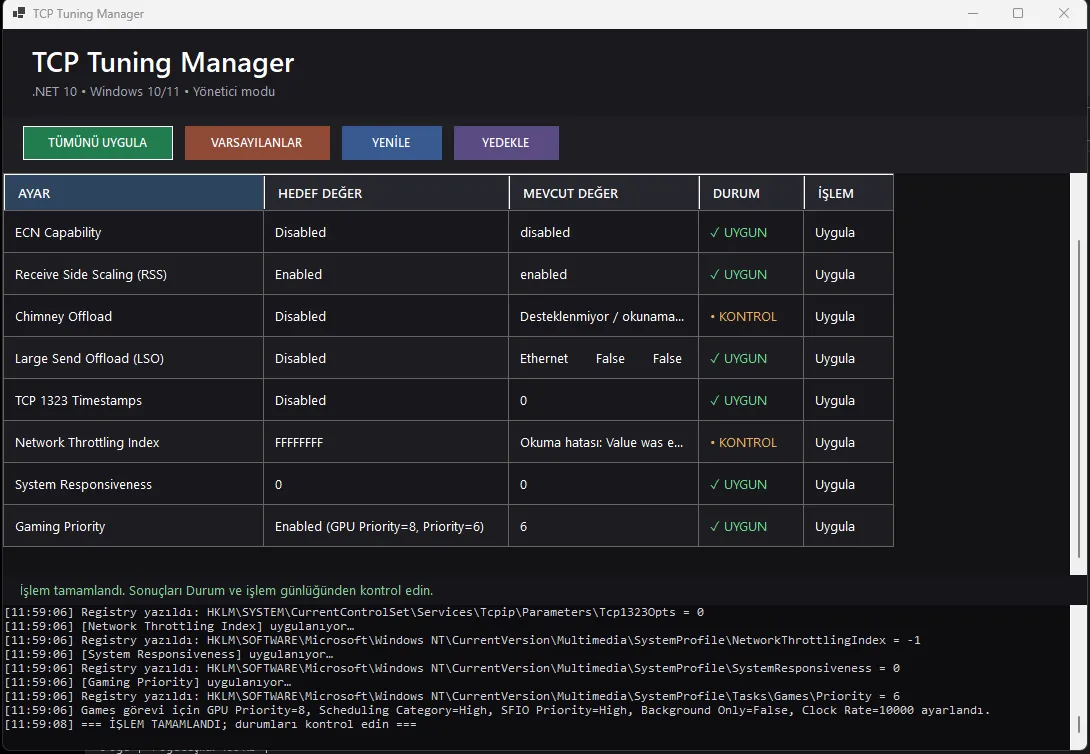Click the TÜMÜNÜ UYGULA button

point(98,142)
